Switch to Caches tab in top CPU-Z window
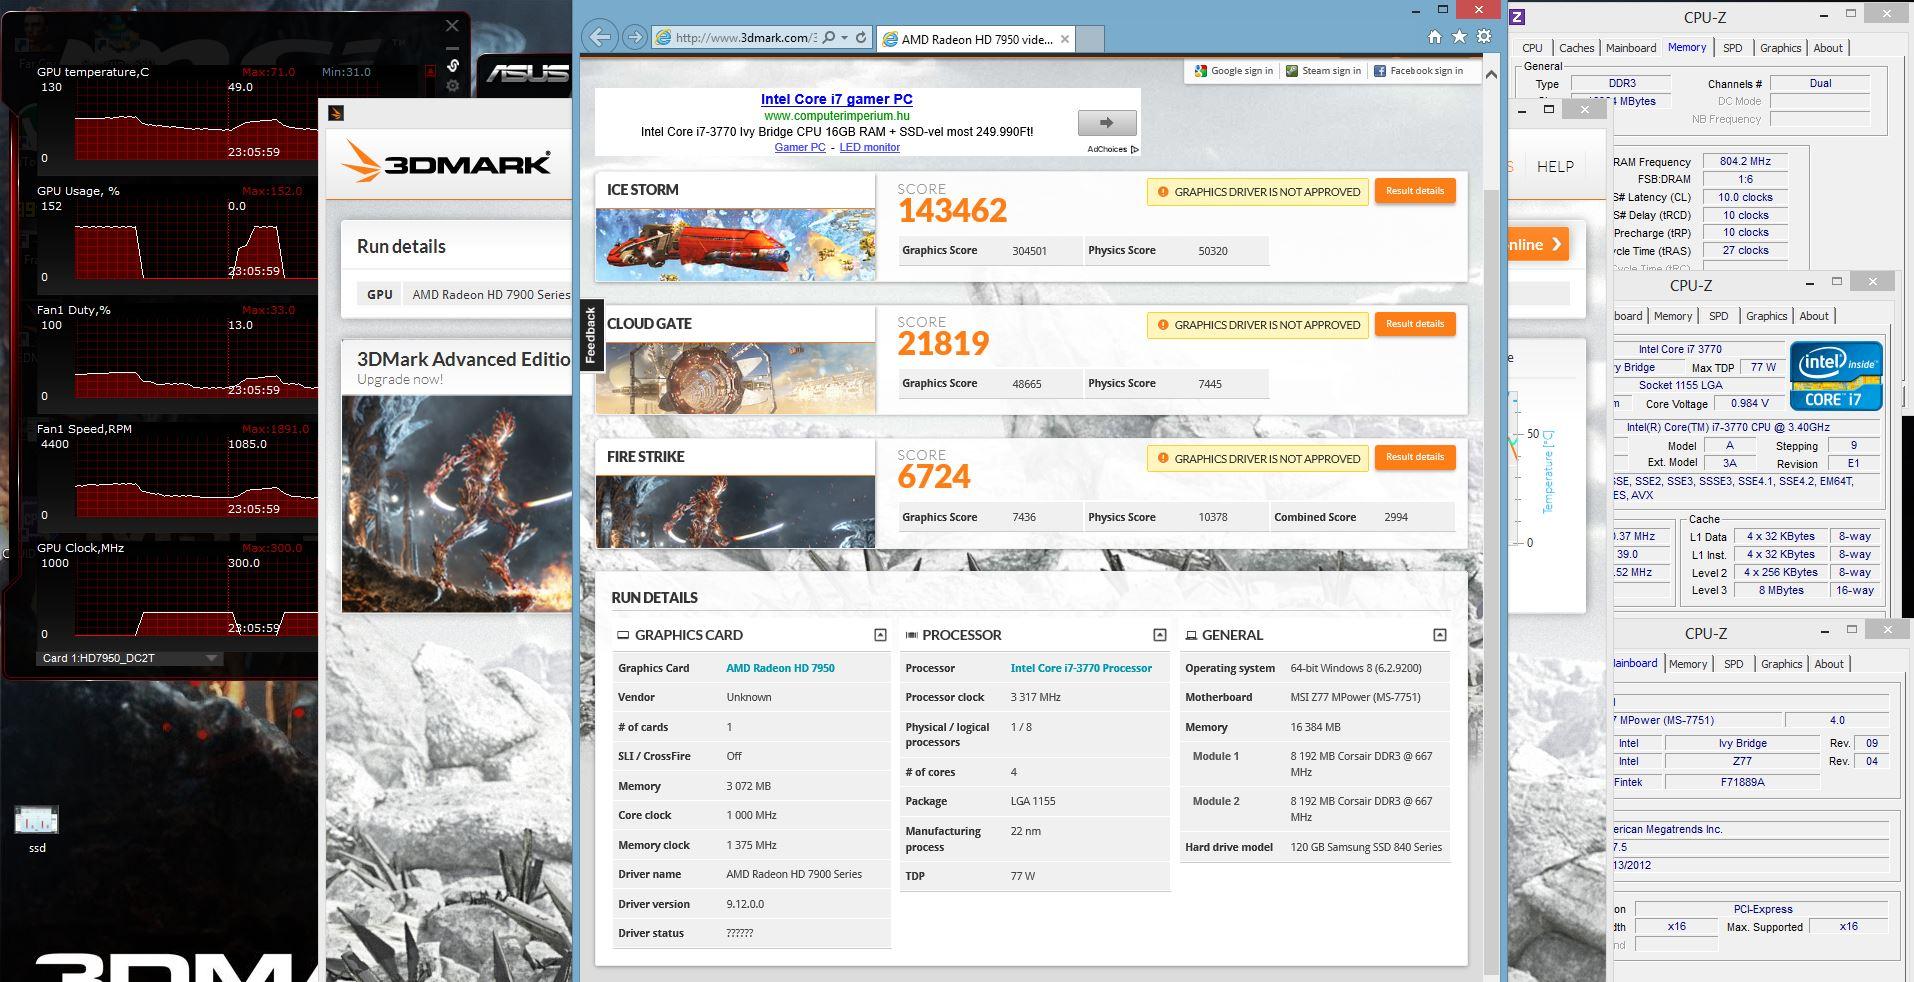The width and height of the screenshot is (1914, 982). click(1576, 48)
